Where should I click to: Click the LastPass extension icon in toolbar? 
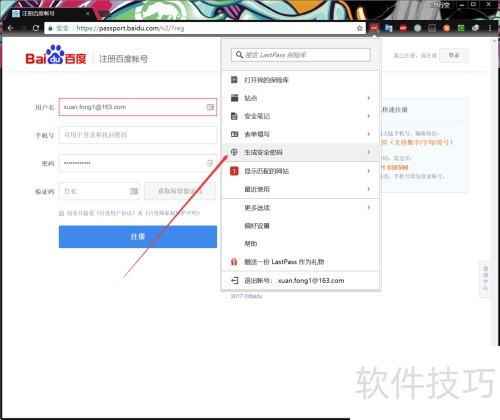[x=374, y=28]
